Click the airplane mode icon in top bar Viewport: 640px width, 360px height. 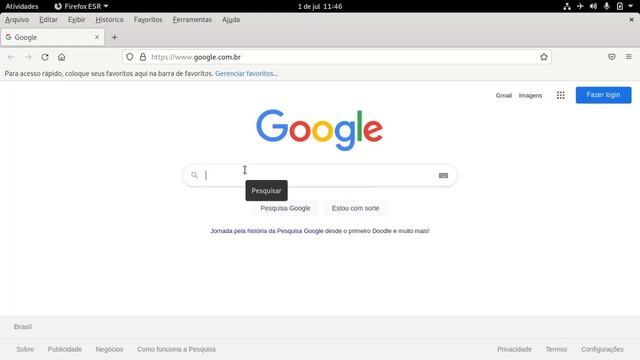(x=580, y=6)
